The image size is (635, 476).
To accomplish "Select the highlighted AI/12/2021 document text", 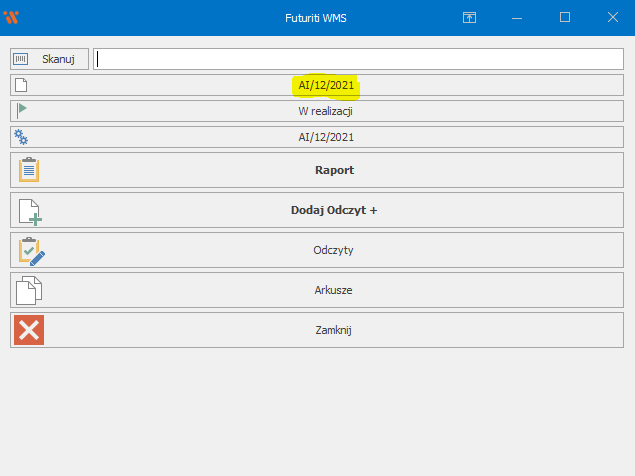I will [x=326, y=85].
